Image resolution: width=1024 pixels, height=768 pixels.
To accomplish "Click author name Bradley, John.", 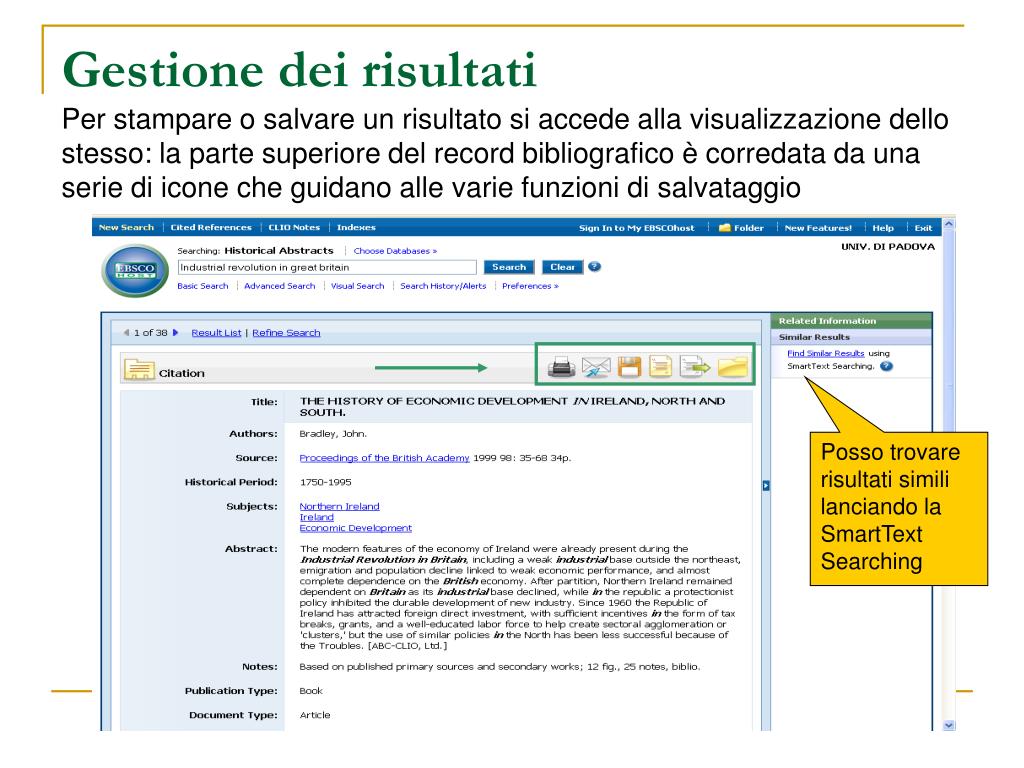I will [333, 434].
